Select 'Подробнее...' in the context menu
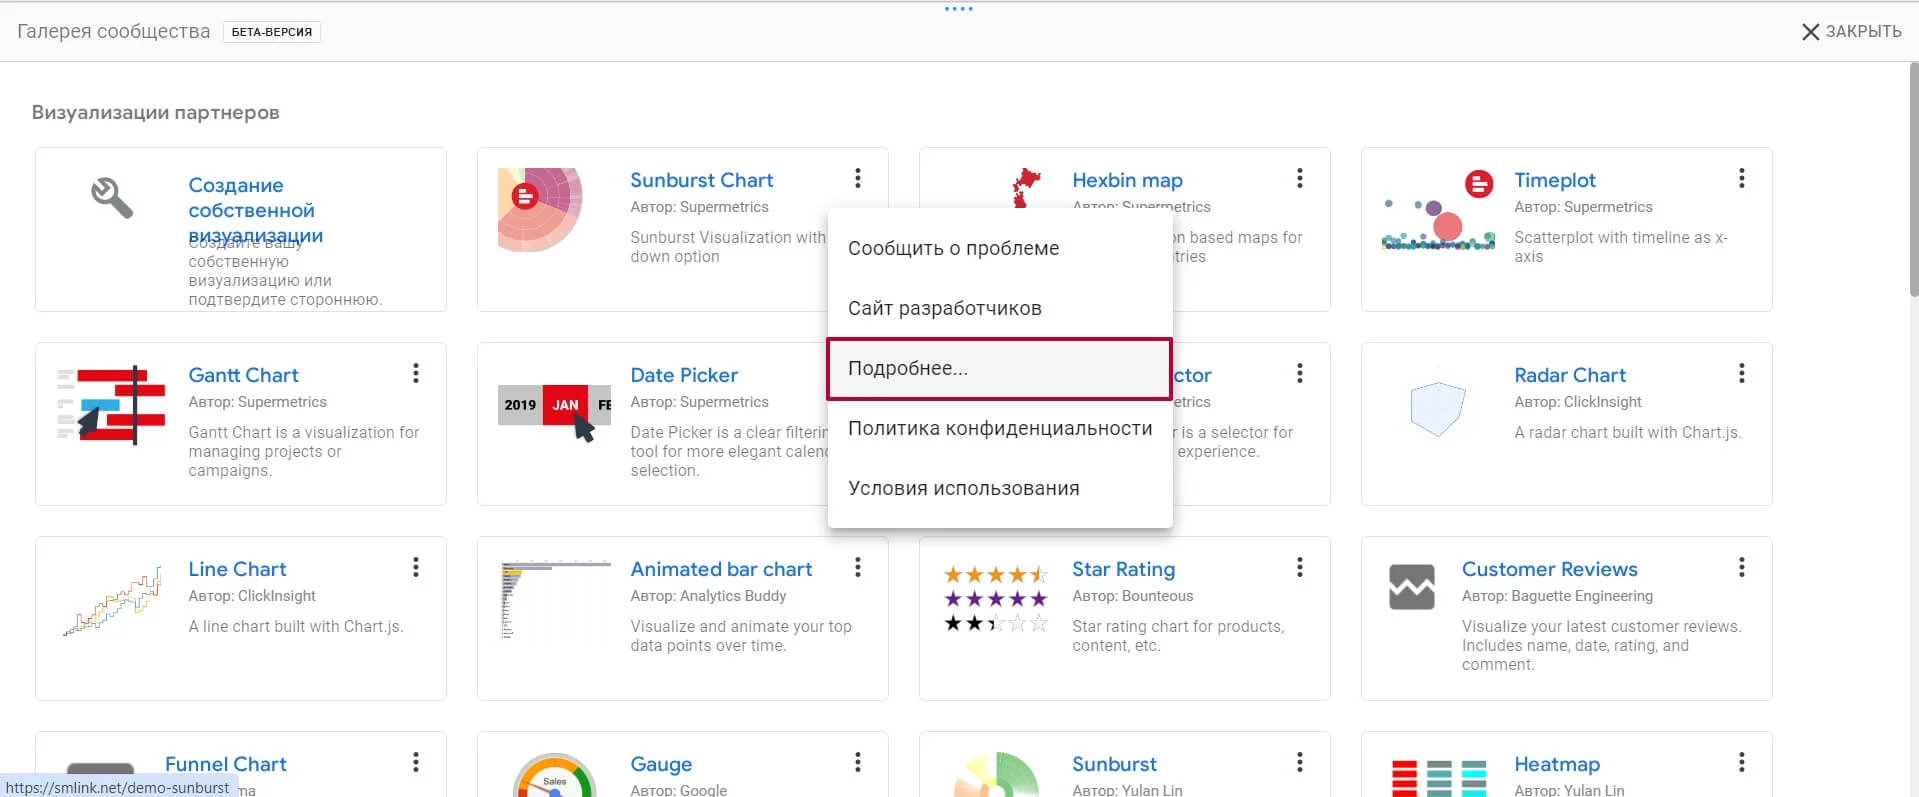The image size is (1919, 797). (908, 368)
